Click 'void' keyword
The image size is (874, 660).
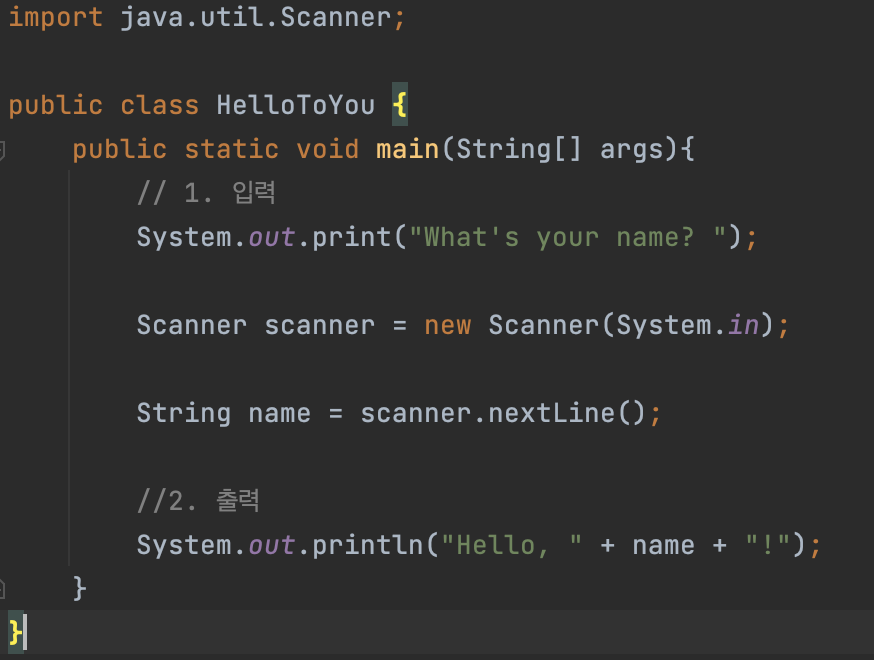coord(327,149)
